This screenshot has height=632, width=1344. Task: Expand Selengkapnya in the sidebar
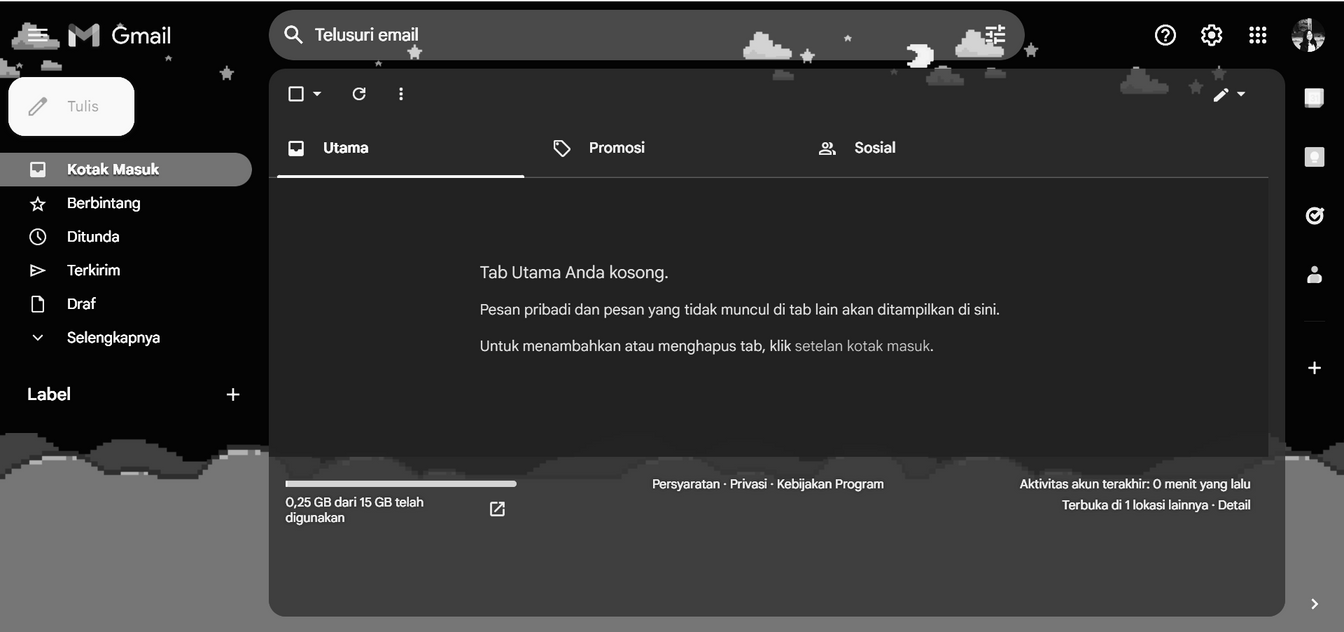(x=112, y=338)
